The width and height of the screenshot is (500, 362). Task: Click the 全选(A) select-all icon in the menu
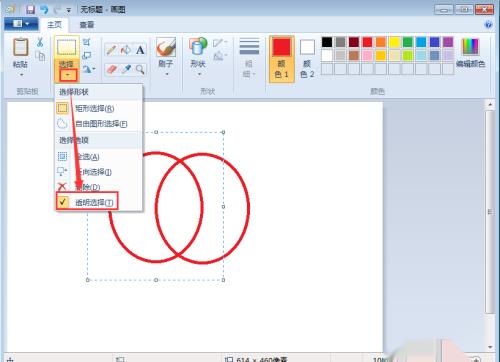point(62,156)
